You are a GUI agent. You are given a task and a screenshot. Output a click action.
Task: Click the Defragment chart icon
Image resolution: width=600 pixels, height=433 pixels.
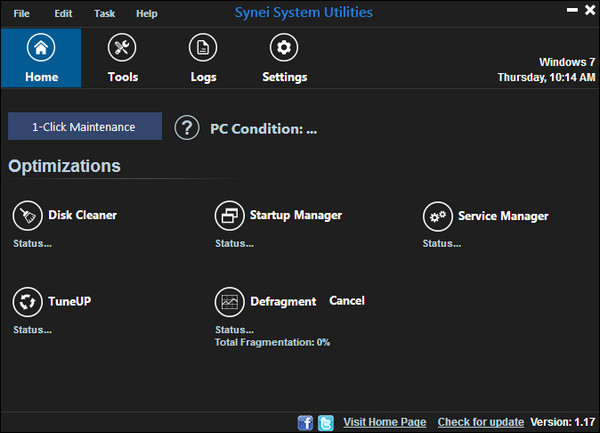(x=229, y=301)
